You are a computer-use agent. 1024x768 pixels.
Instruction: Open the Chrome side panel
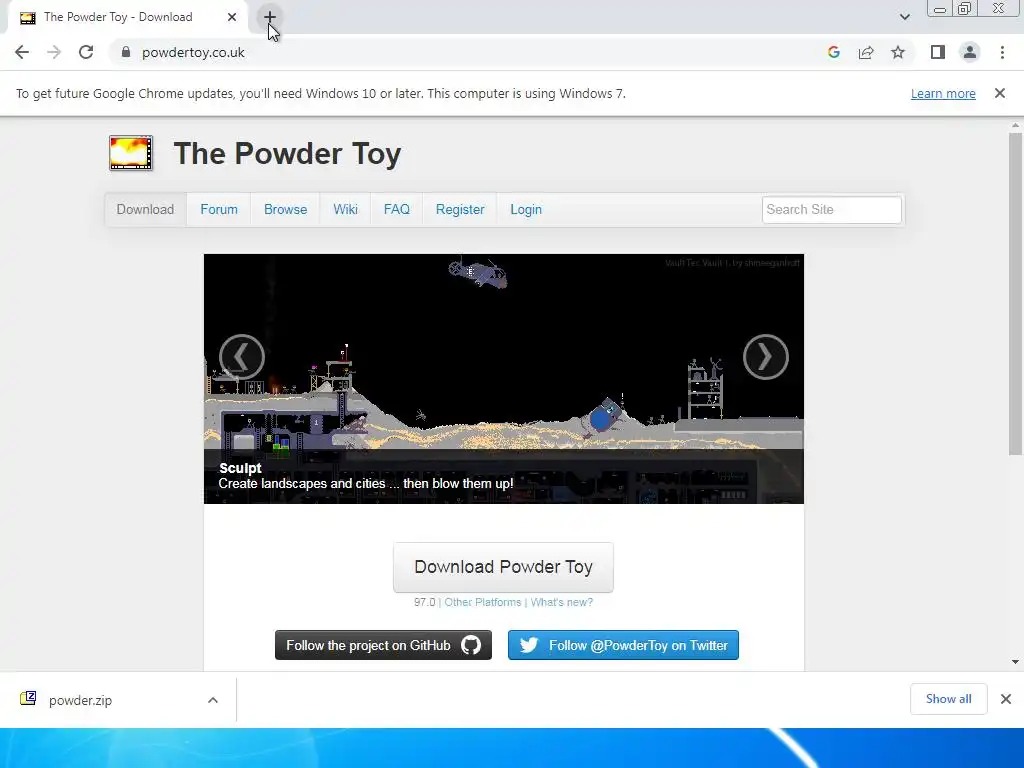pos(938,52)
